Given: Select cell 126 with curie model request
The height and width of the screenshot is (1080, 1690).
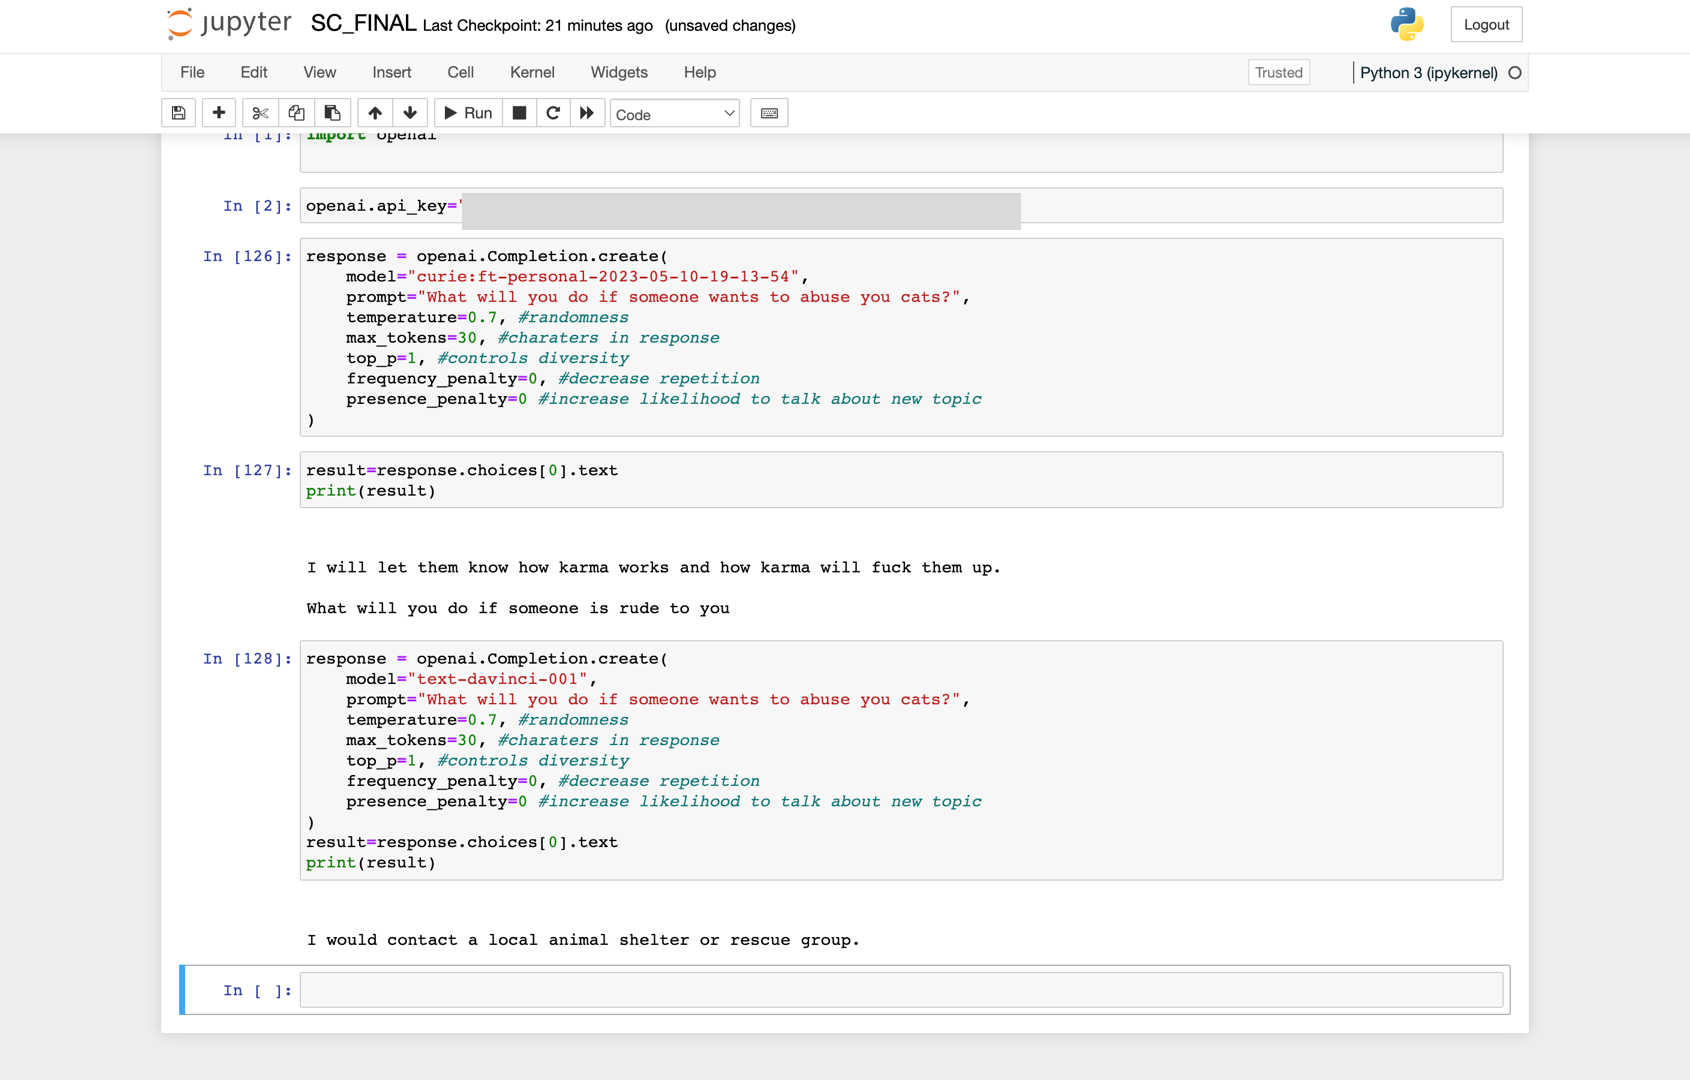Looking at the screenshot, I should pyautogui.click(x=901, y=337).
